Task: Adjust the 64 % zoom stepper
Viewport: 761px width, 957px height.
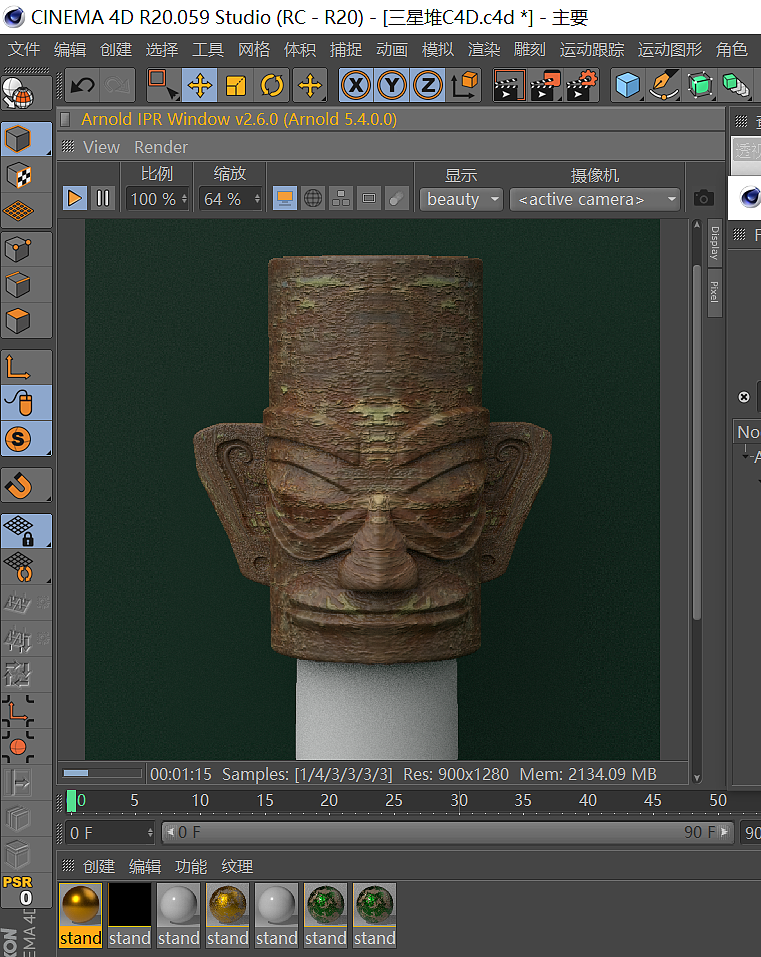Action: point(256,199)
